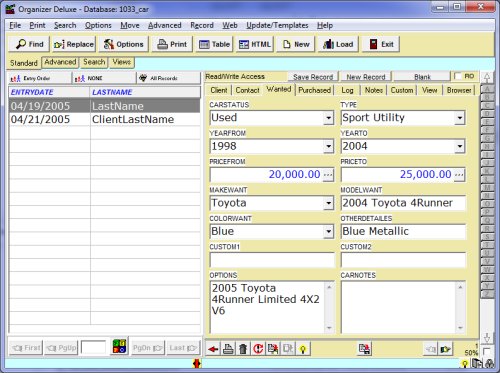Click the First page button
The height and width of the screenshot is (373, 500).
coord(26,348)
